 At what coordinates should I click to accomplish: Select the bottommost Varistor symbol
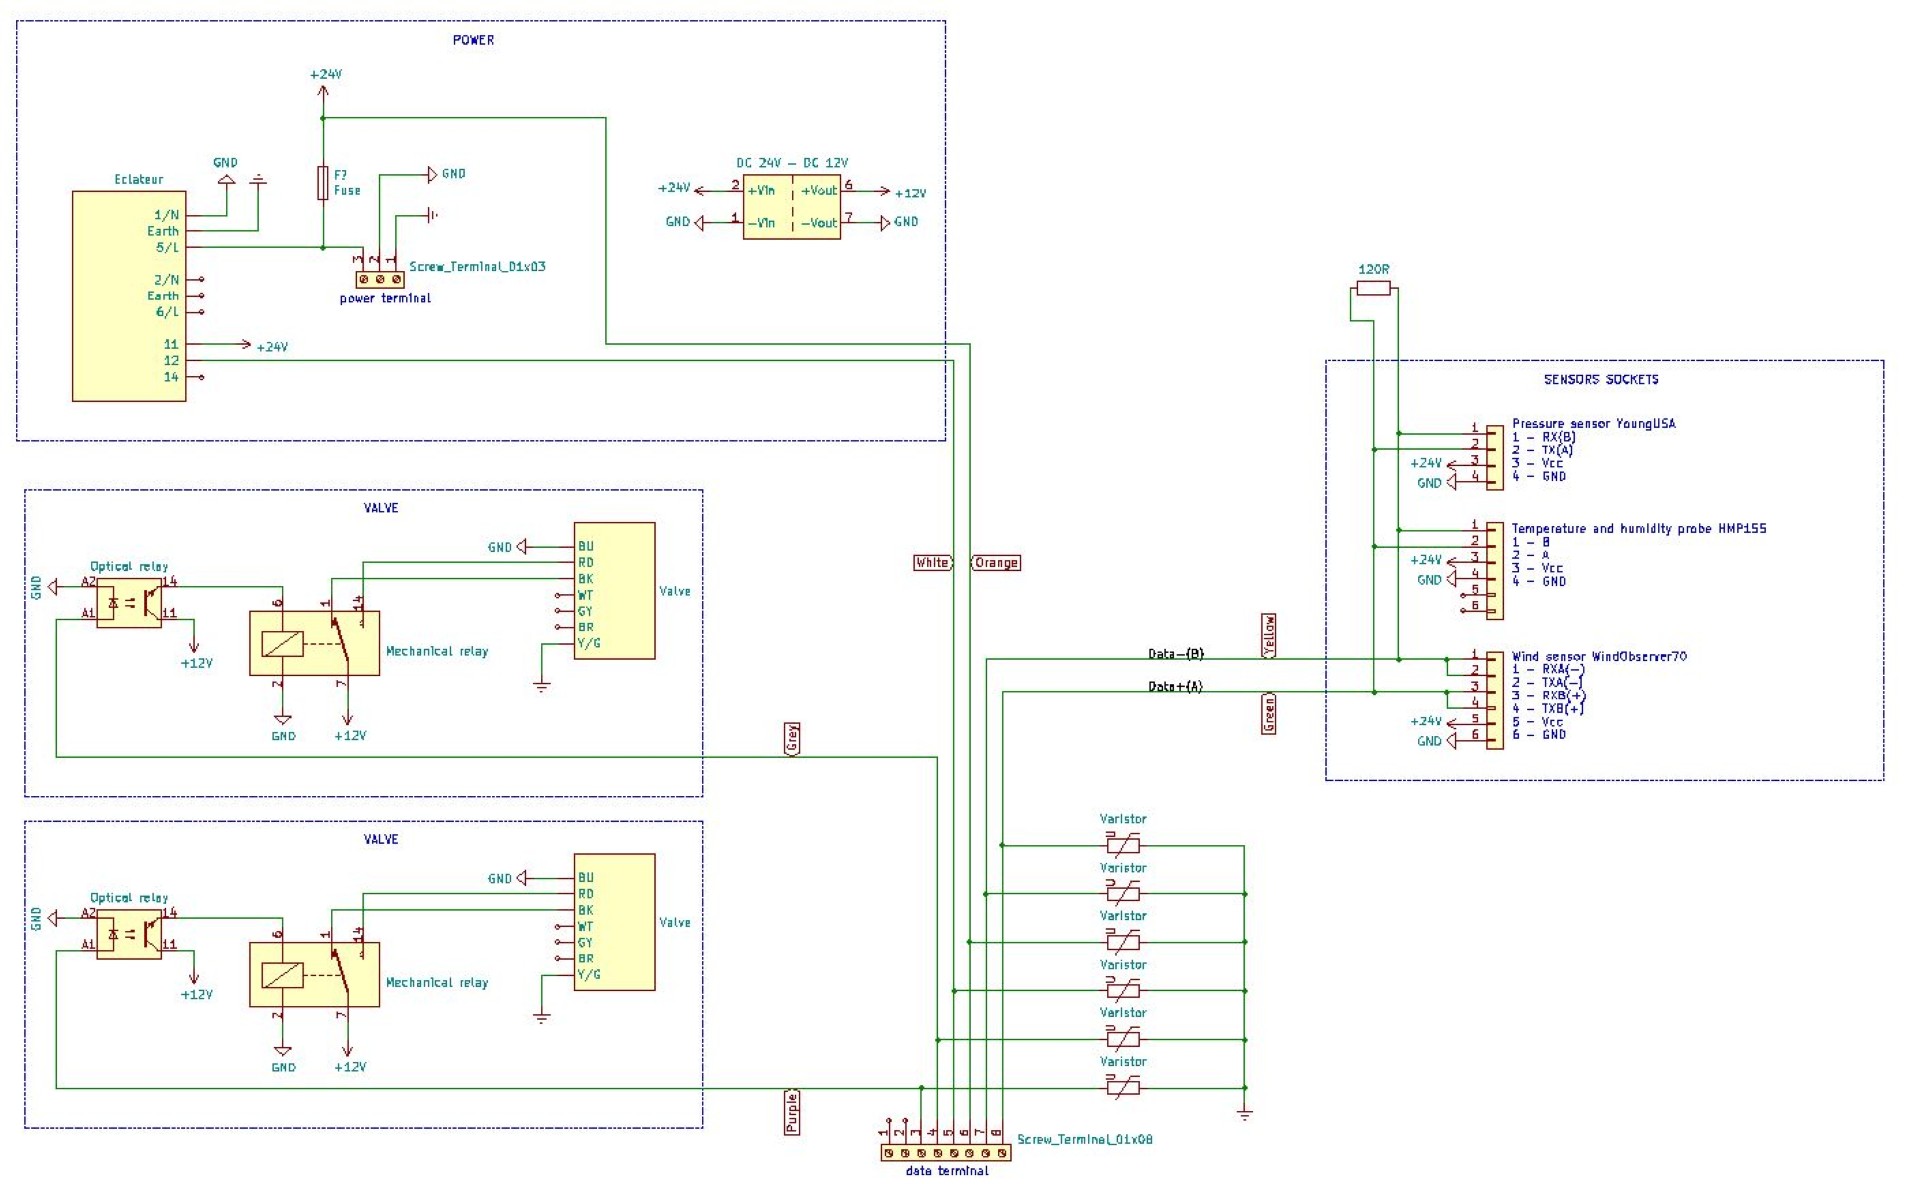click(1123, 1087)
